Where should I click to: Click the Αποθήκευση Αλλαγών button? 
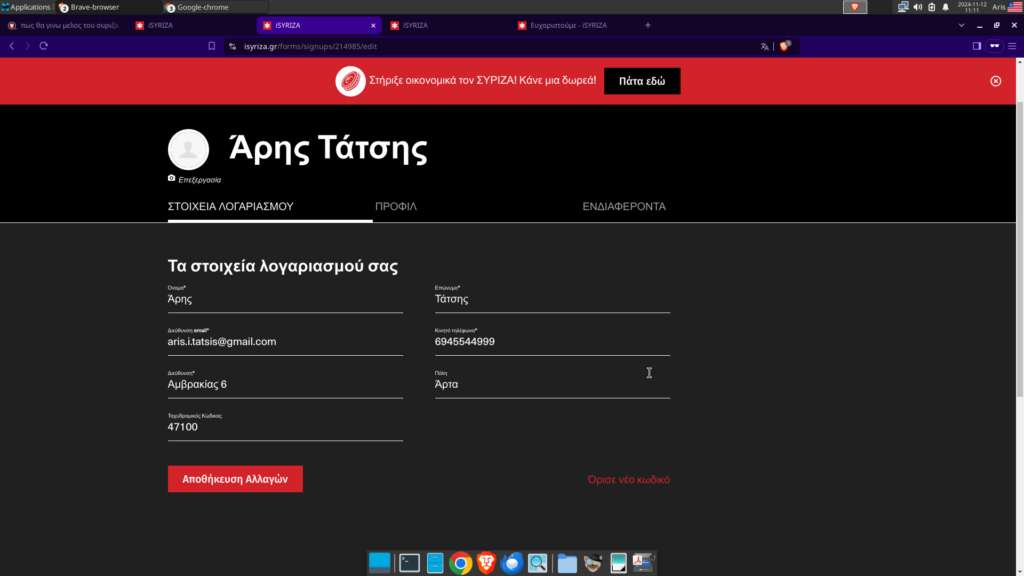235,479
